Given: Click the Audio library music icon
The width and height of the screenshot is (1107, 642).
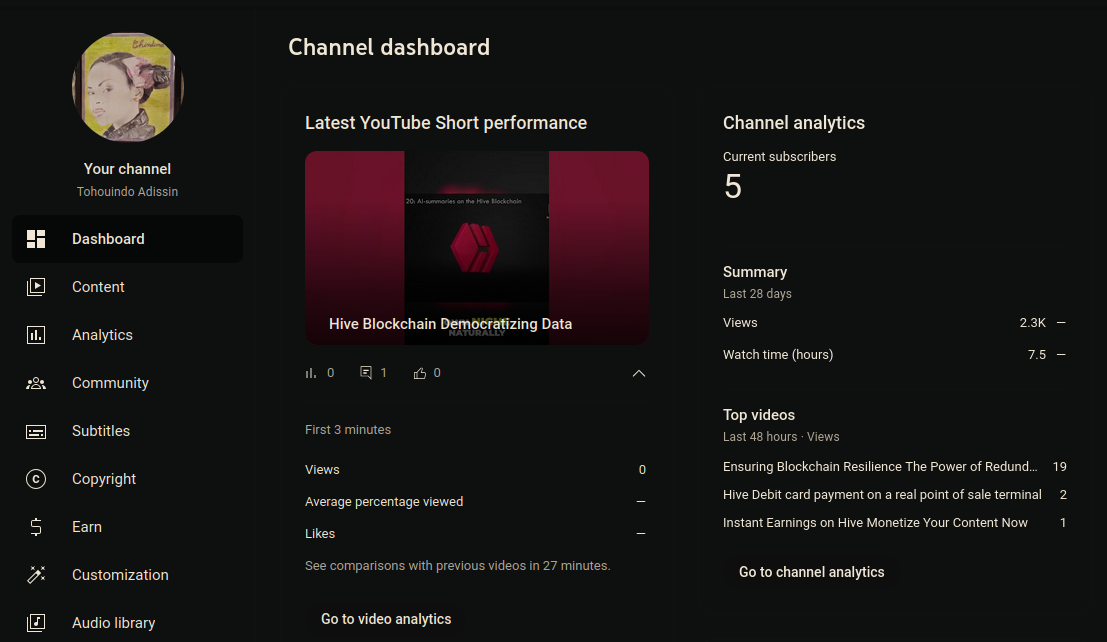Looking at the screenshot, I should point(36,623).
